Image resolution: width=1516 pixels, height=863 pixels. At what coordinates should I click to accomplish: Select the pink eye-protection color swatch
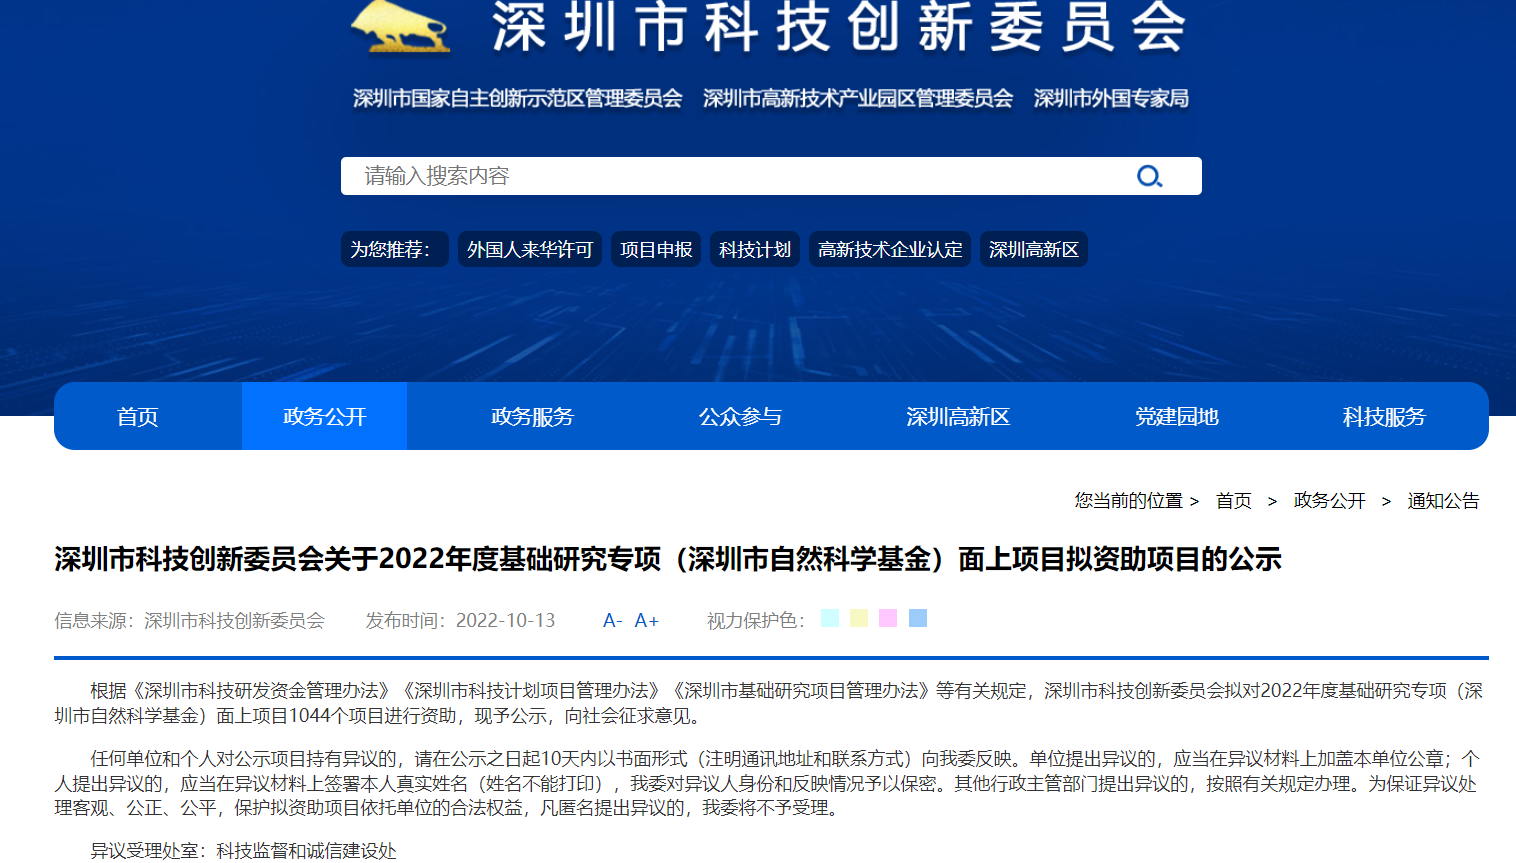click(888, 618)
